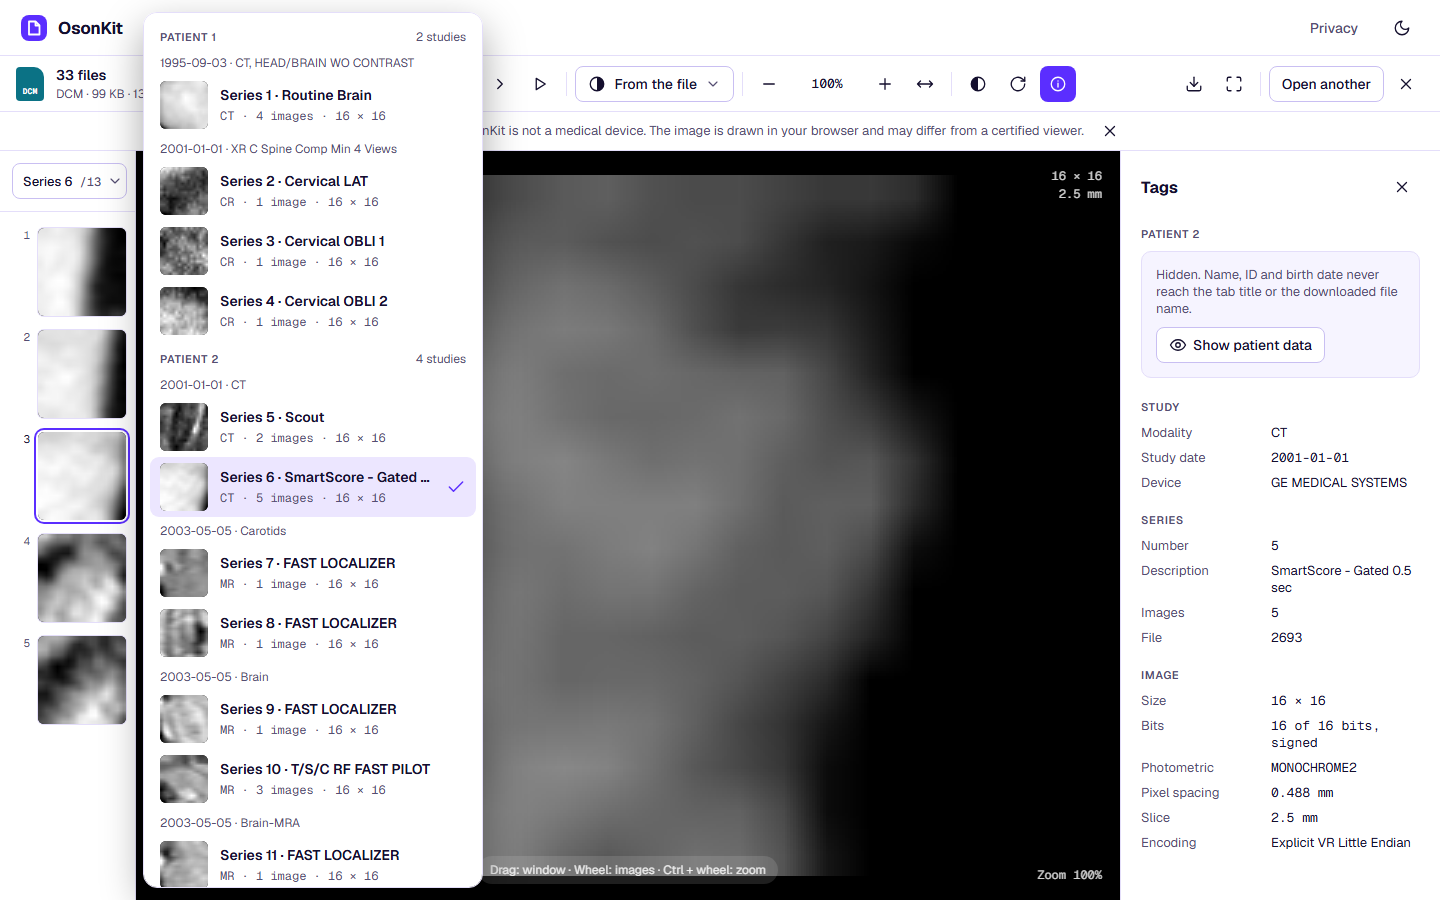Fit image to width icon
The image size is (1440, 900).
tap(925, 84)
